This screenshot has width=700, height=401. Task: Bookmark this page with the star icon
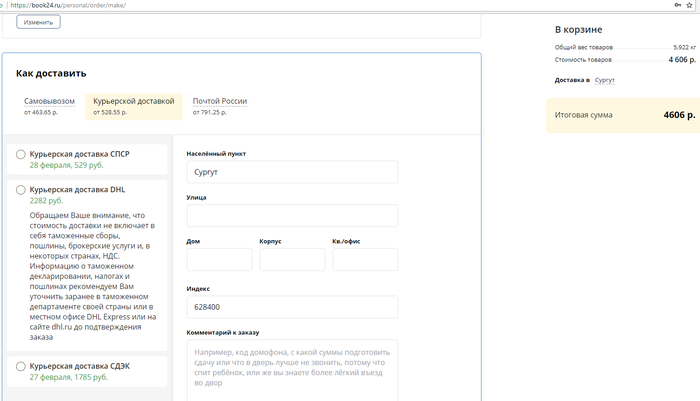690,5
